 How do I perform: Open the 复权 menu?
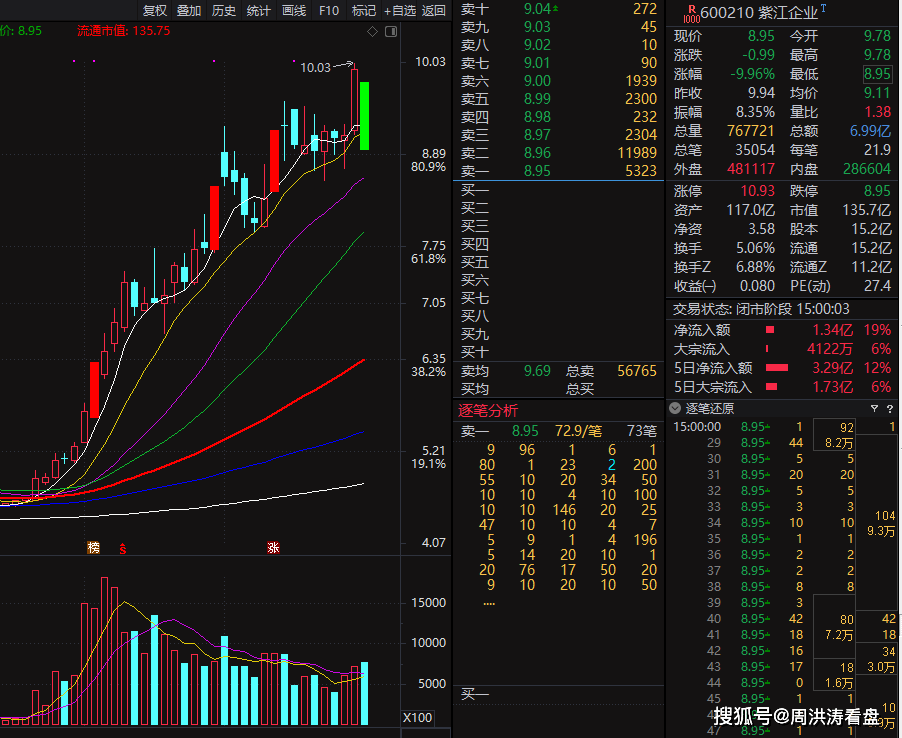click(x=155, y=11)
